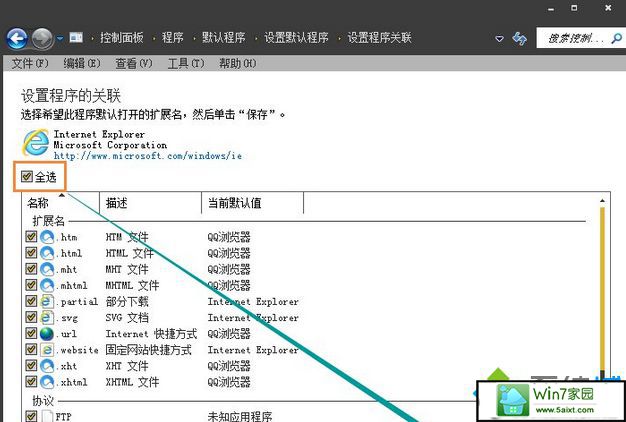The width and height of the screenshot is (626, 422).
Task: Toggle the .mht extension checkbox
Action: (x=31, y=269)
